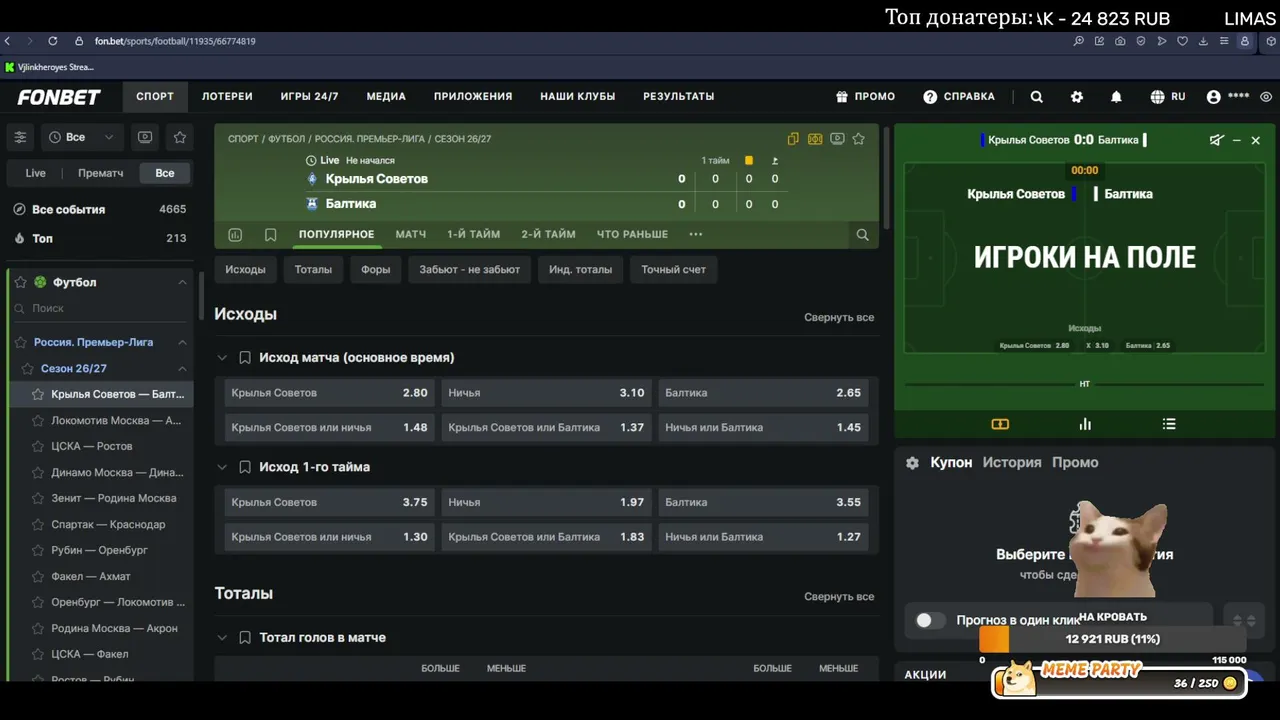Open coupon settings gear

(x=912, y=463)
